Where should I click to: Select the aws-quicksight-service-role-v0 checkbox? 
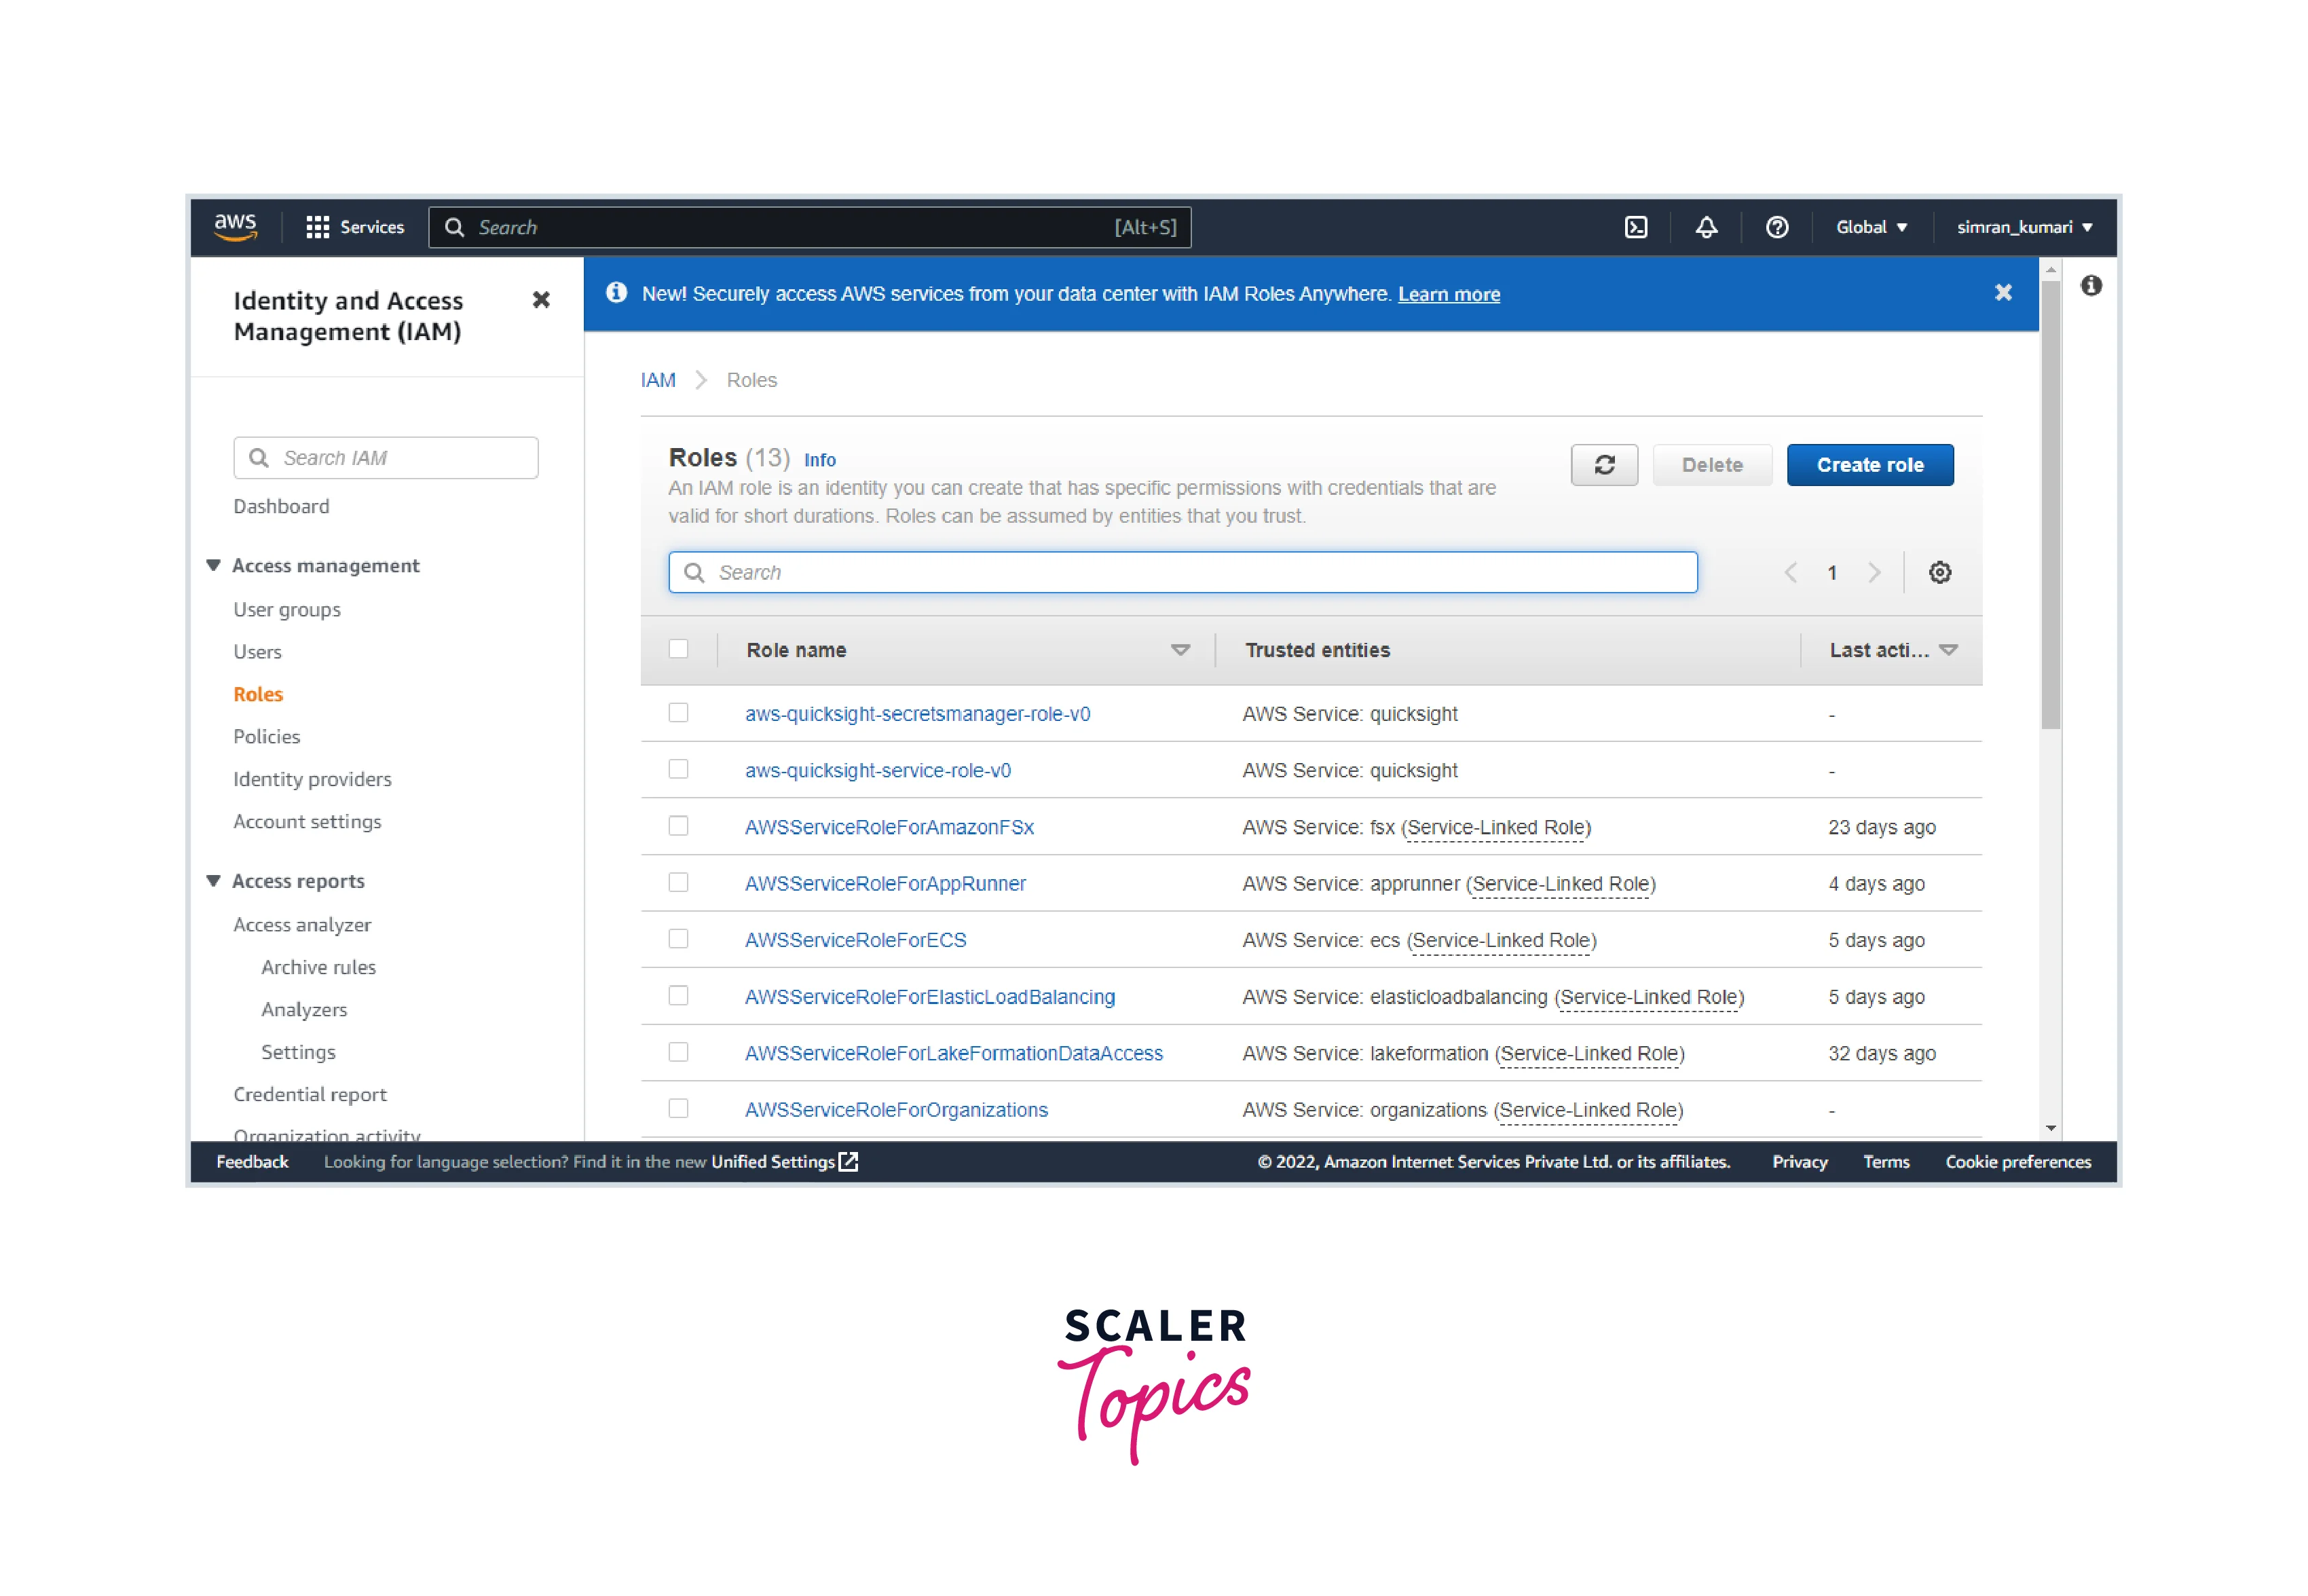679,769
